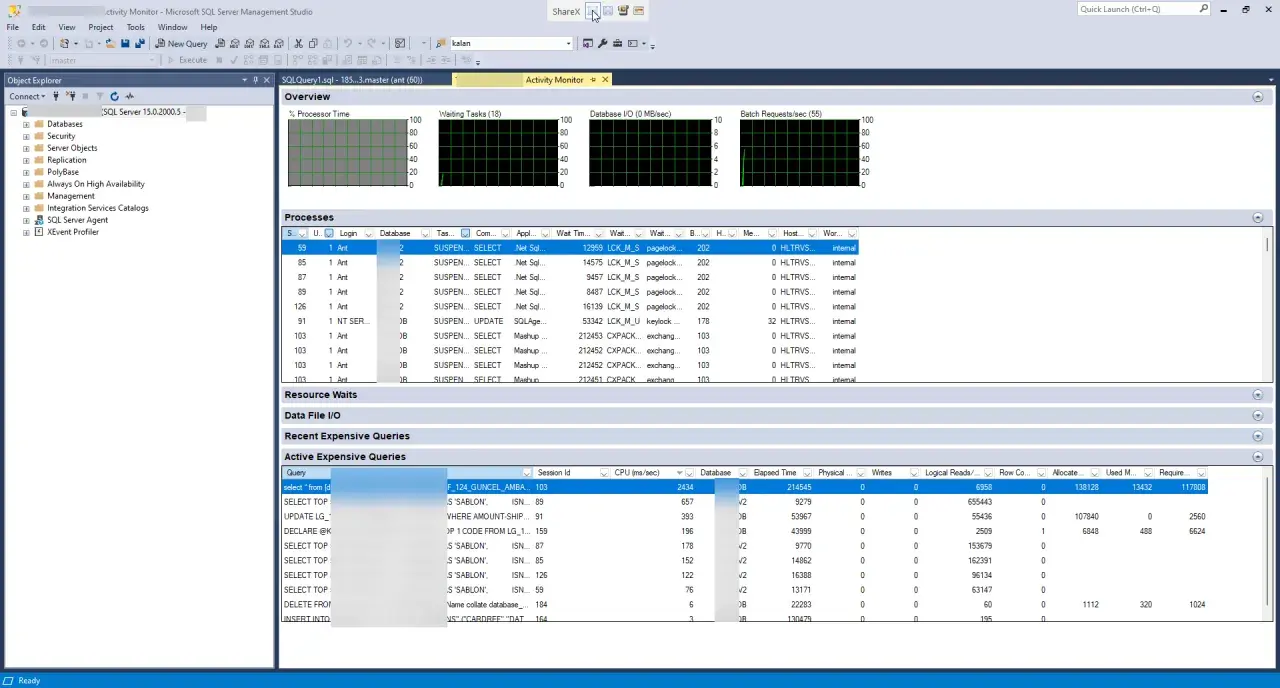Select the process row with wait time 53342
The width and height of the screenshot is (1280, 688).
click(569, 321)
